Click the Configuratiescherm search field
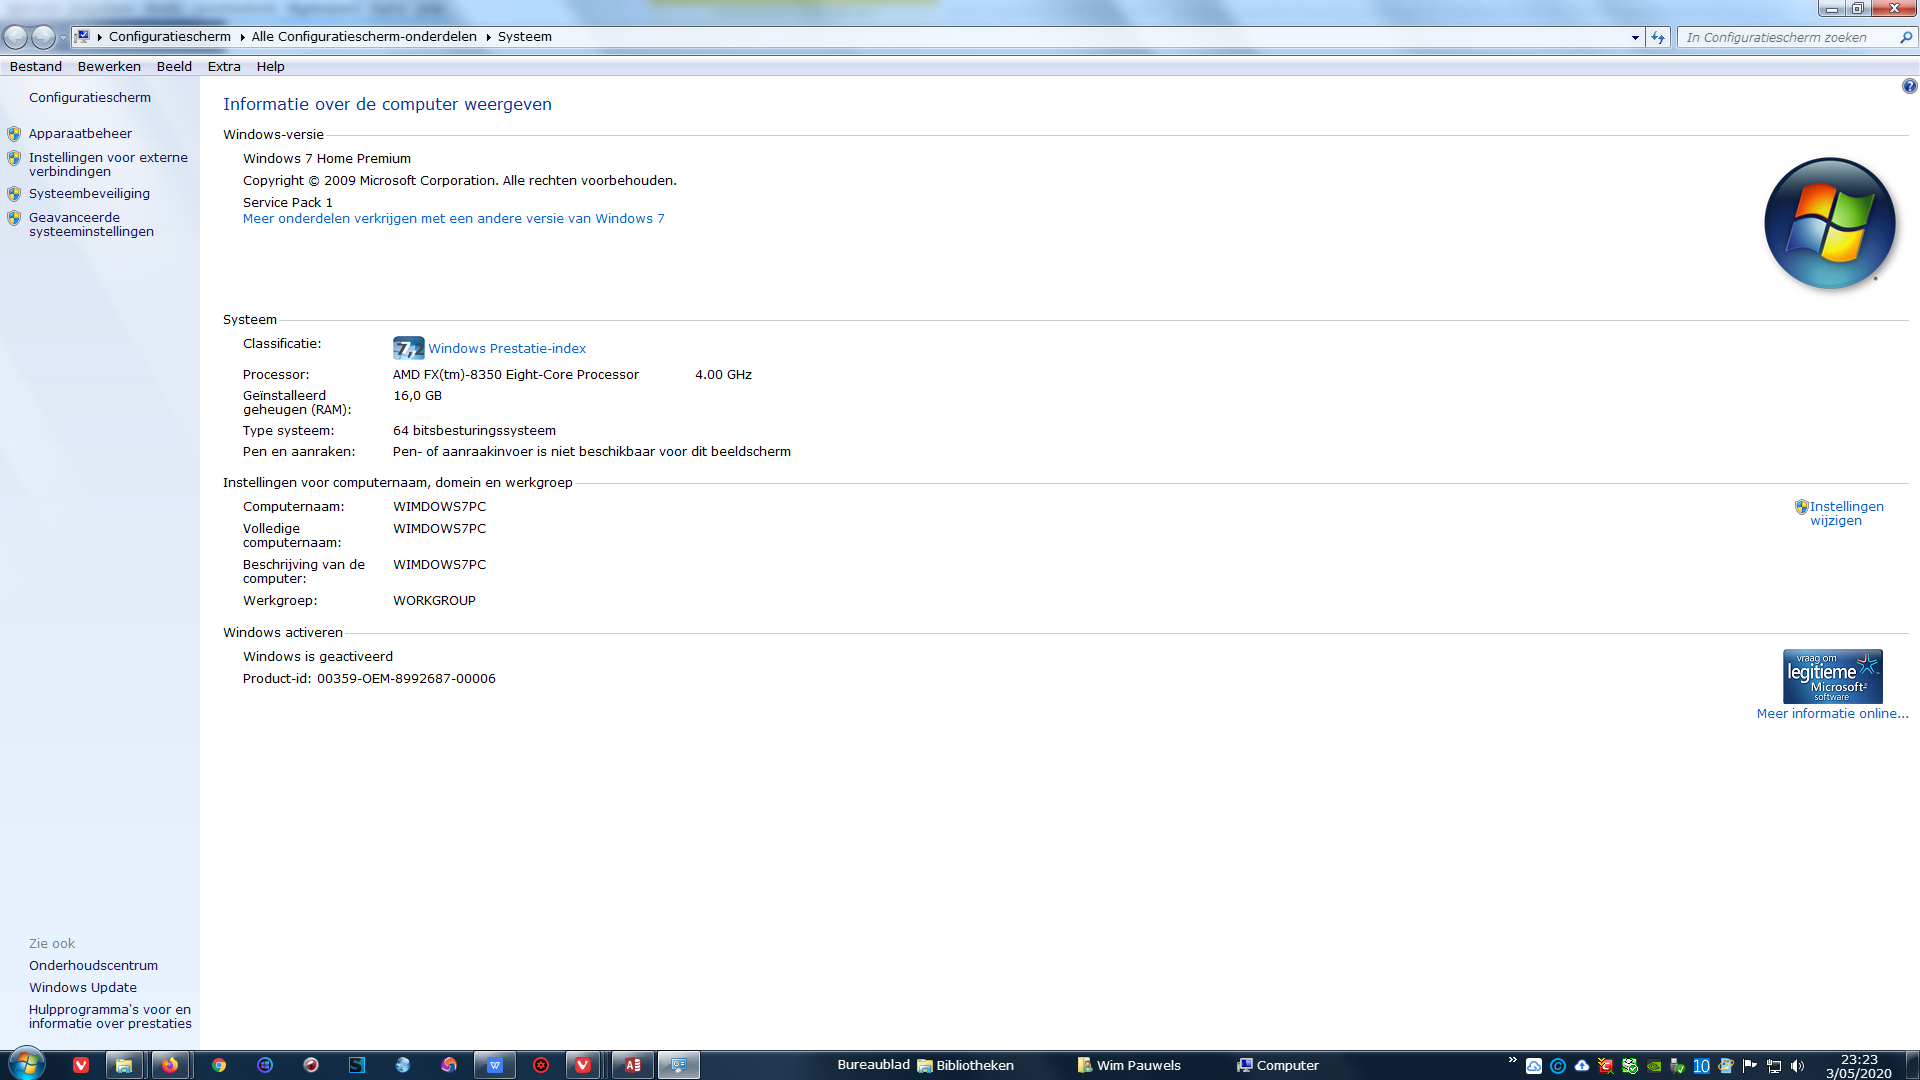 [x=1790, y=37]
